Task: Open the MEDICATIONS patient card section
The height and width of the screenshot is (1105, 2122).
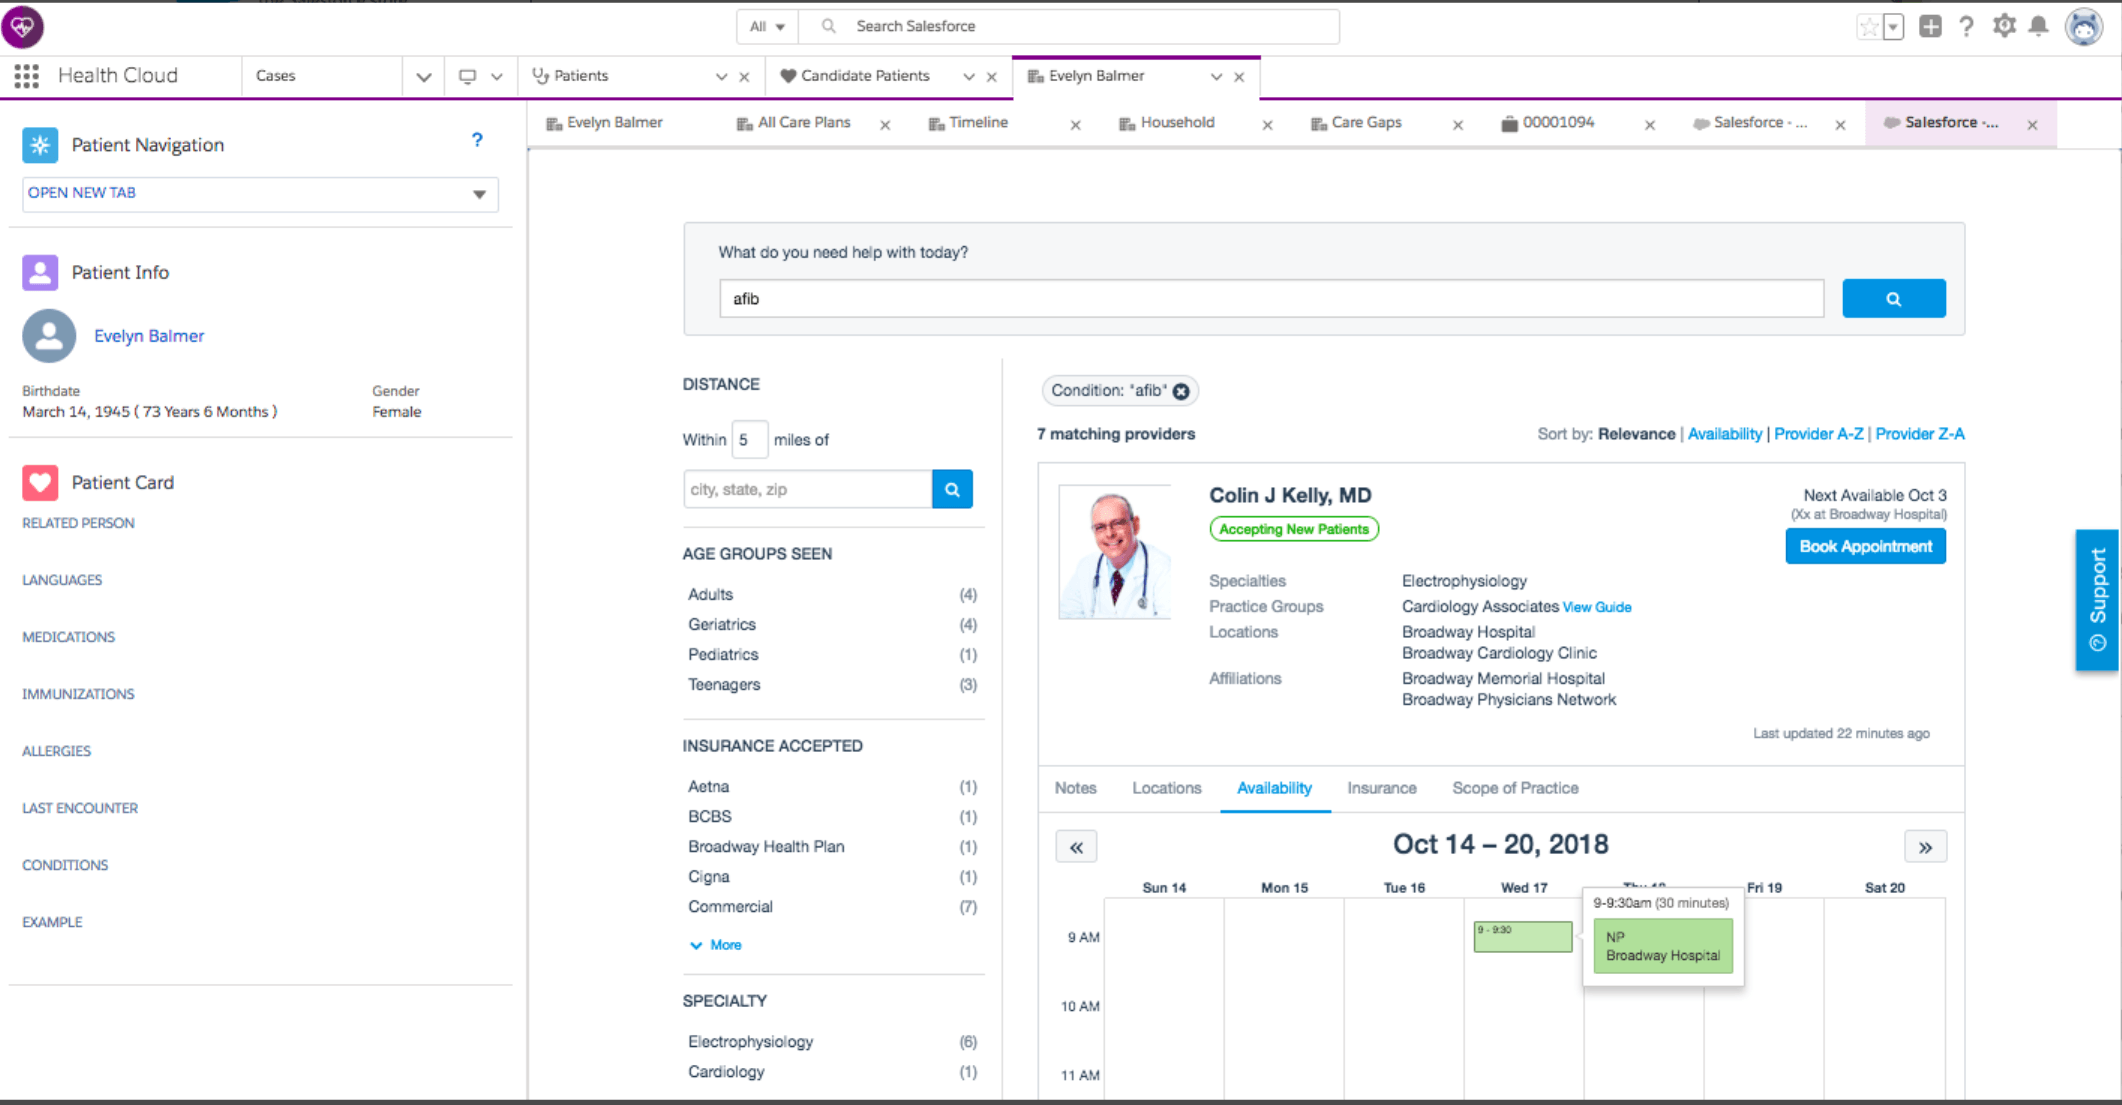Action: pyautogui.click(x=68, y=637)
